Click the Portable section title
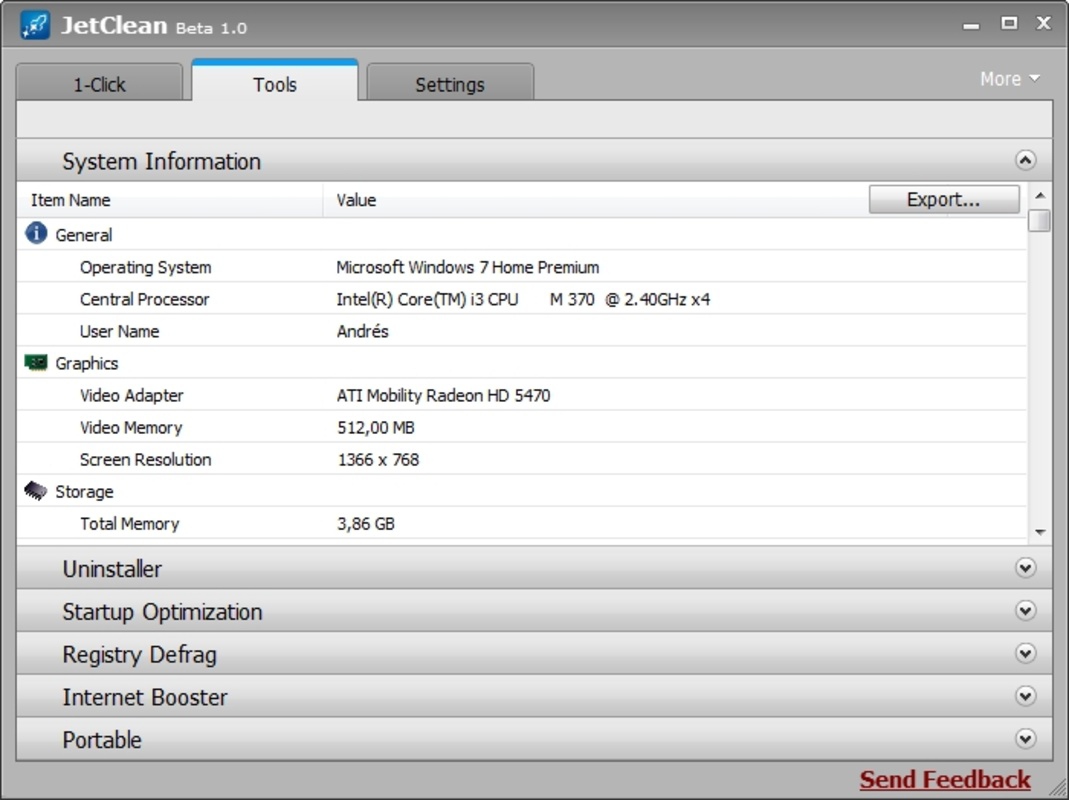 tap(102, 739)
